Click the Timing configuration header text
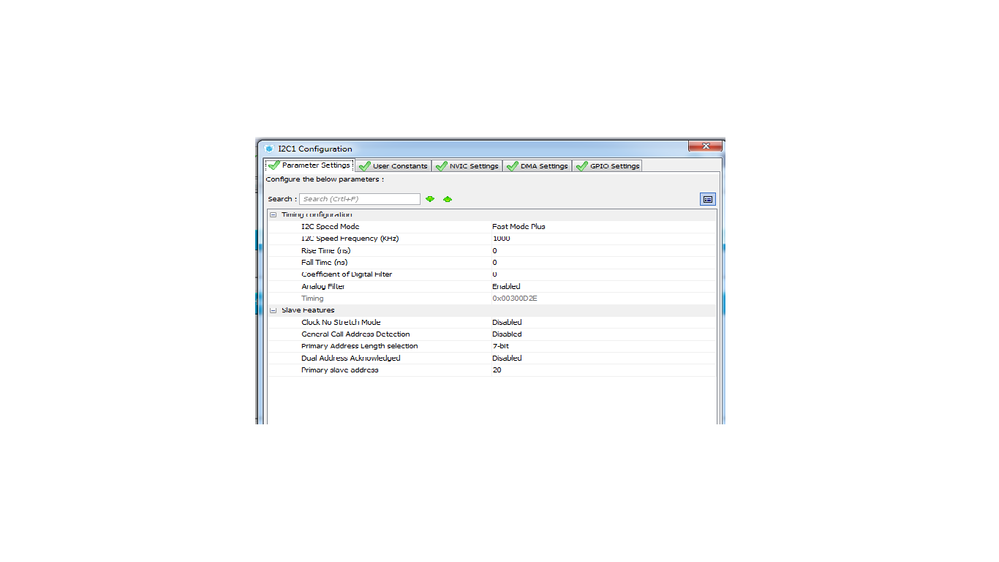Image resolution: width=999 pixels, height=562 pixels. pyautogui.click(x=317, y=215)
